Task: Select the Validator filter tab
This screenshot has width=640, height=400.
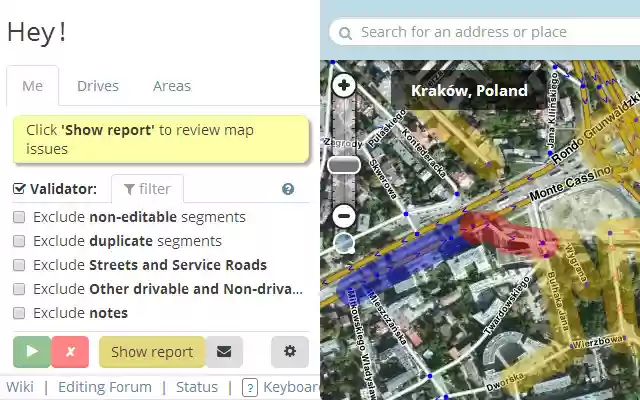Action: pyautogui.click(x=147, y=189)
